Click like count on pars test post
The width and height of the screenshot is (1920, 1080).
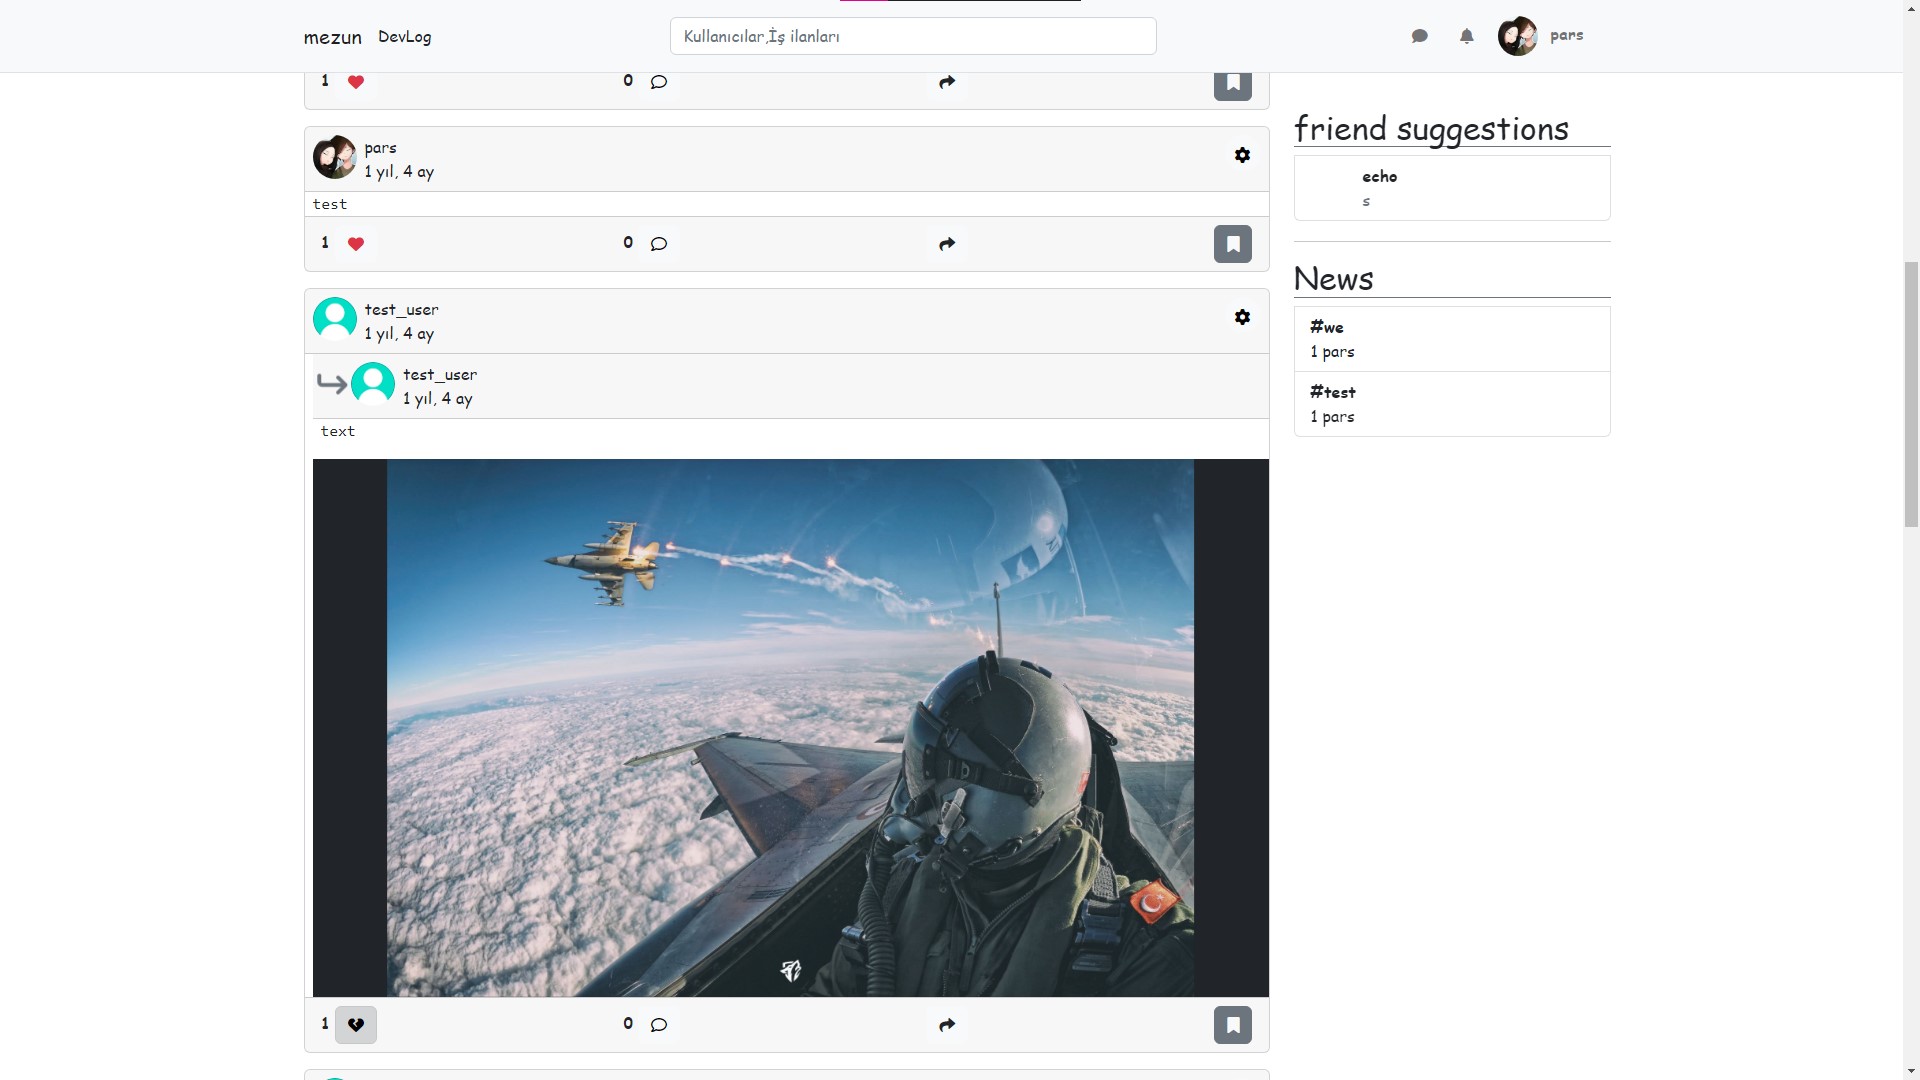click(x=325, y=243)
